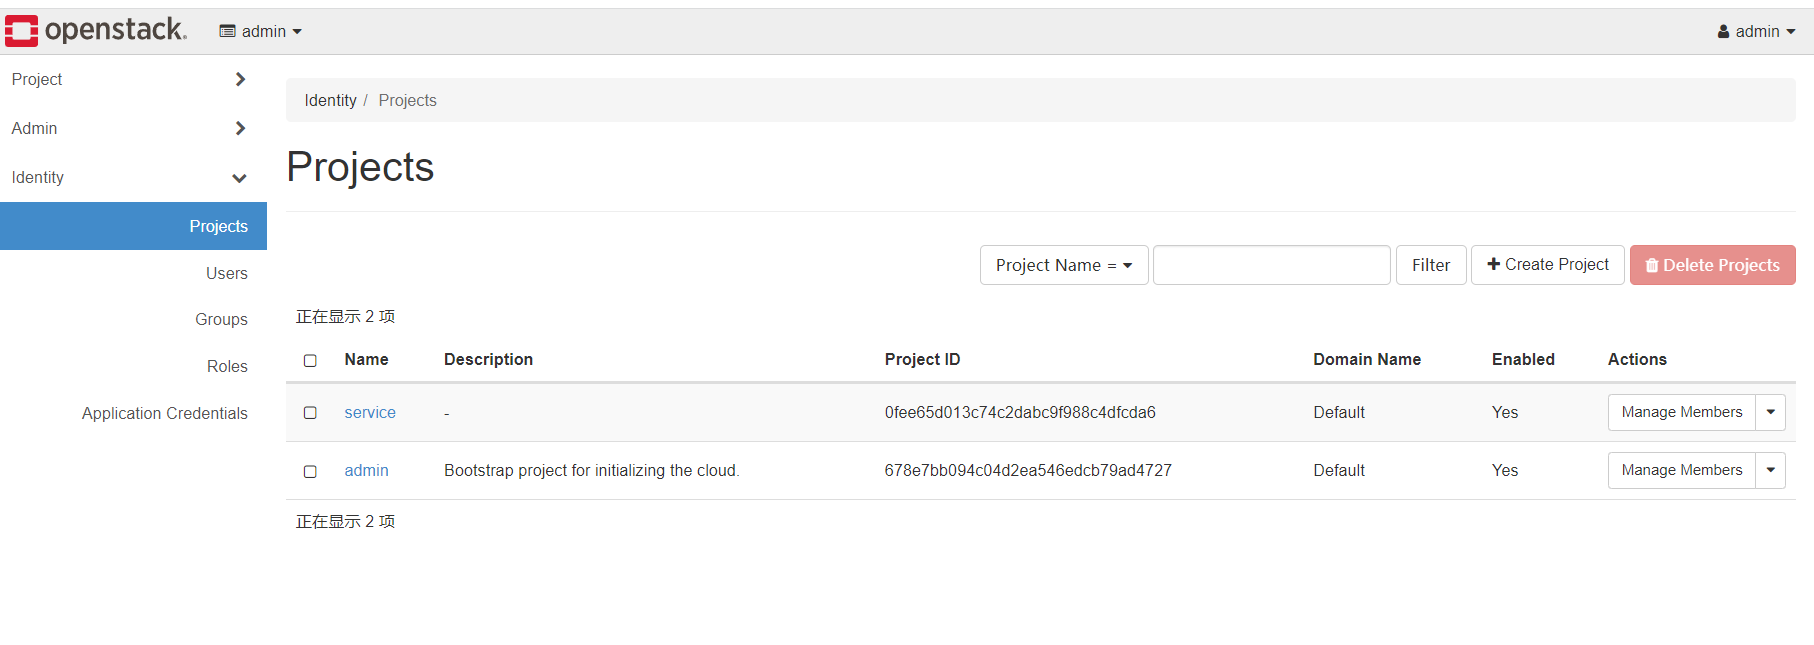1814x645 pixels.
Task: Check the admin project checkbox
Action: tap(310, 471)
